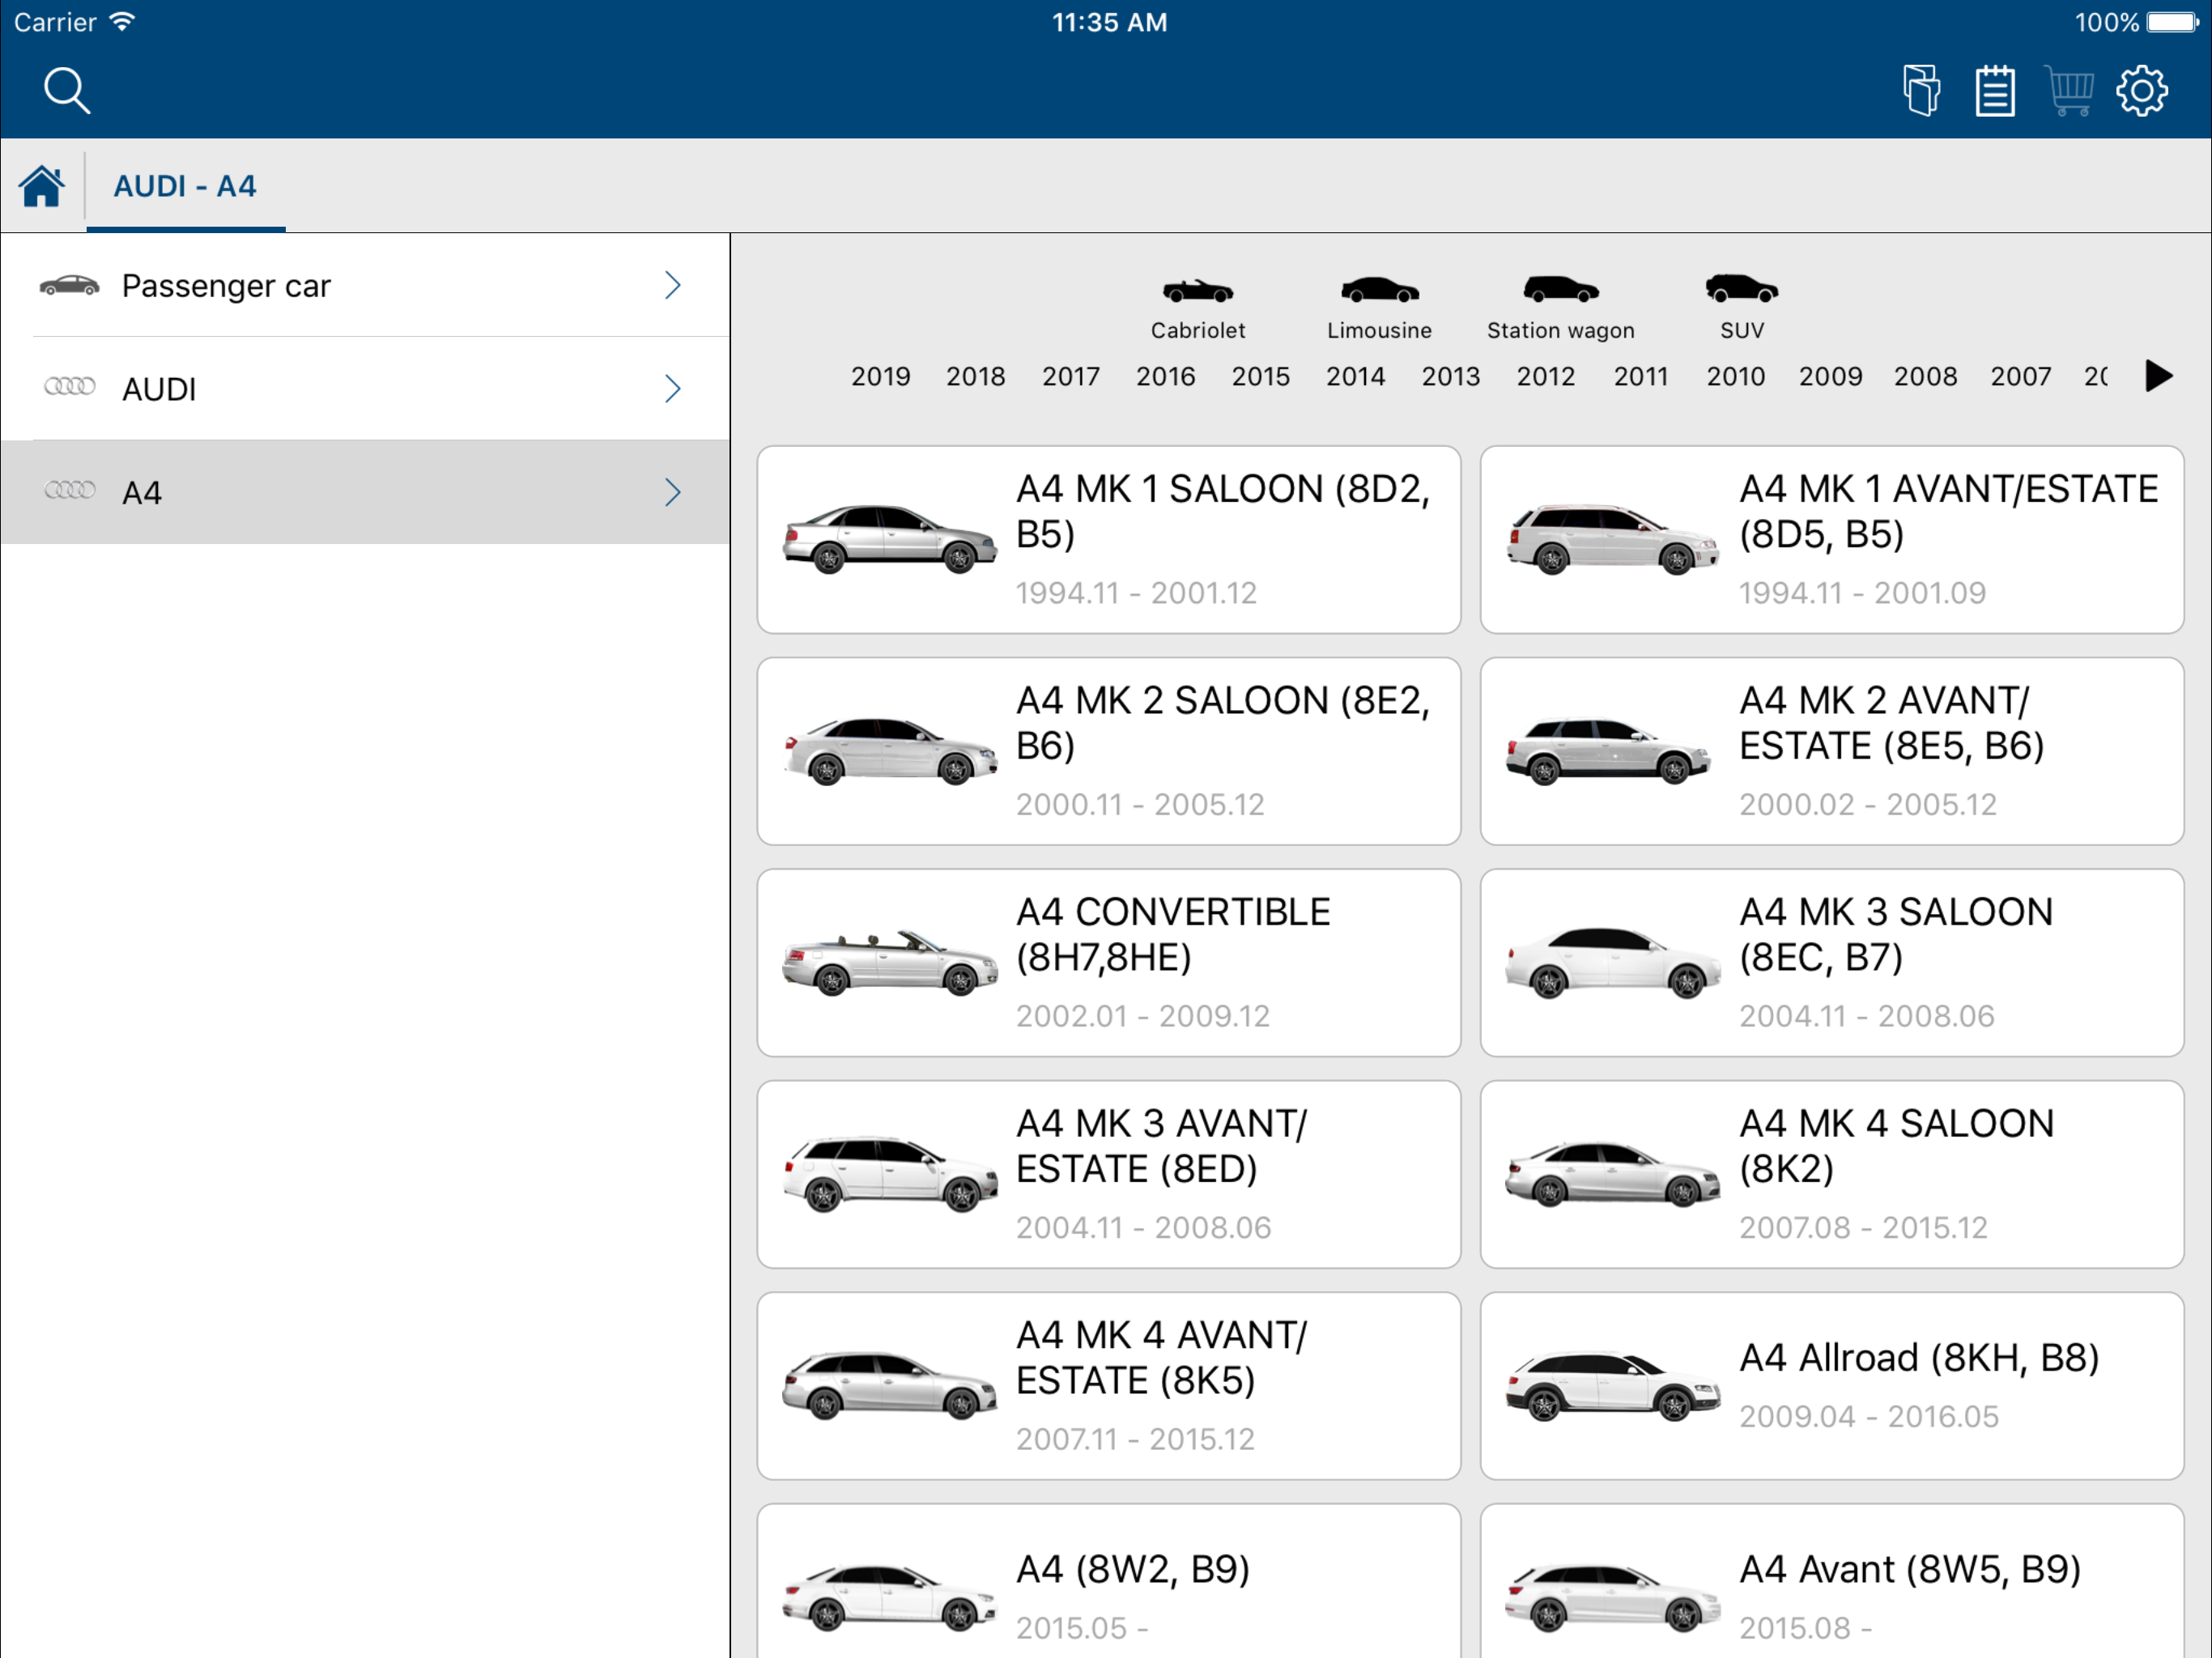
Task: Open the shopping cart icon
Action: [x=2069, y=91]
